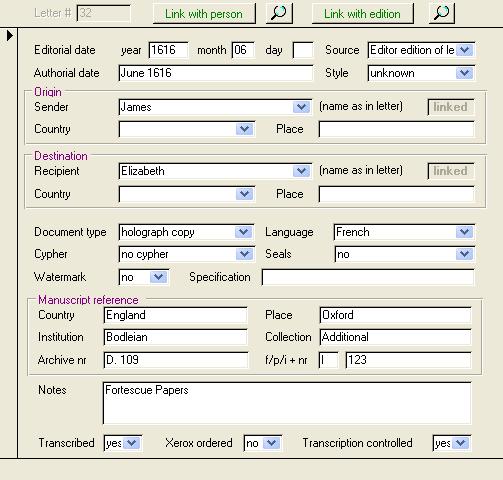Image resolution: width=503 pixels, height=480 pixels.
Task: Click the Link with person button
Action: pyautogui.click(x=204, y=14)
